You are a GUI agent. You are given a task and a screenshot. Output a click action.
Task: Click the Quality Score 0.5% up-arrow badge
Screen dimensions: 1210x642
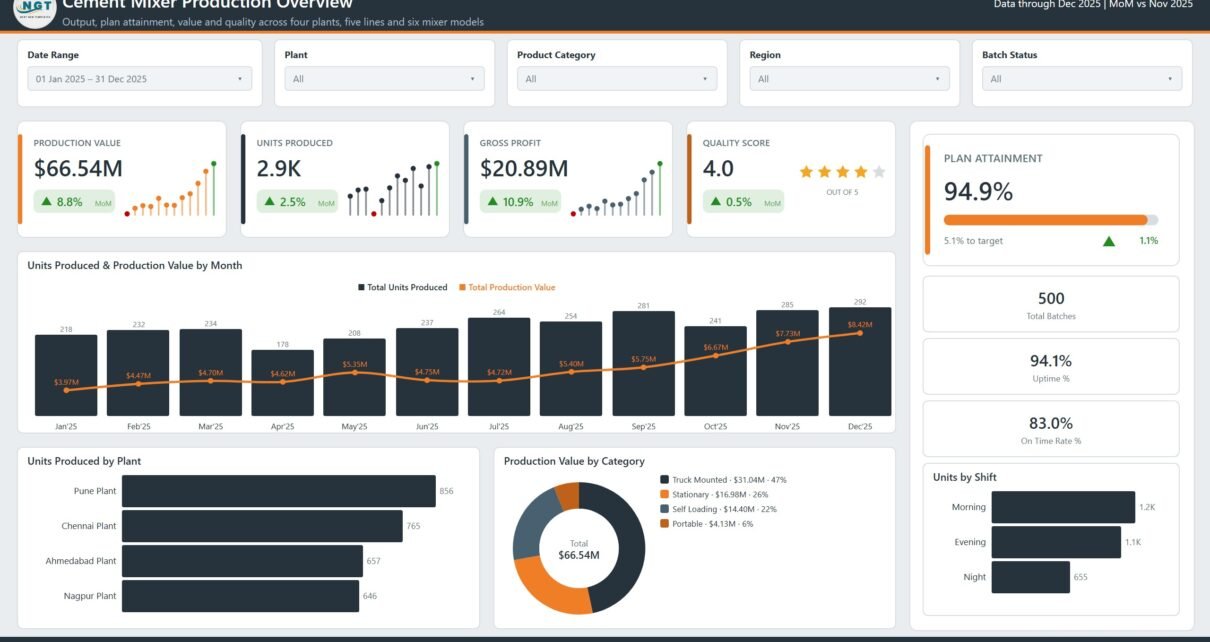coord(743,202)
